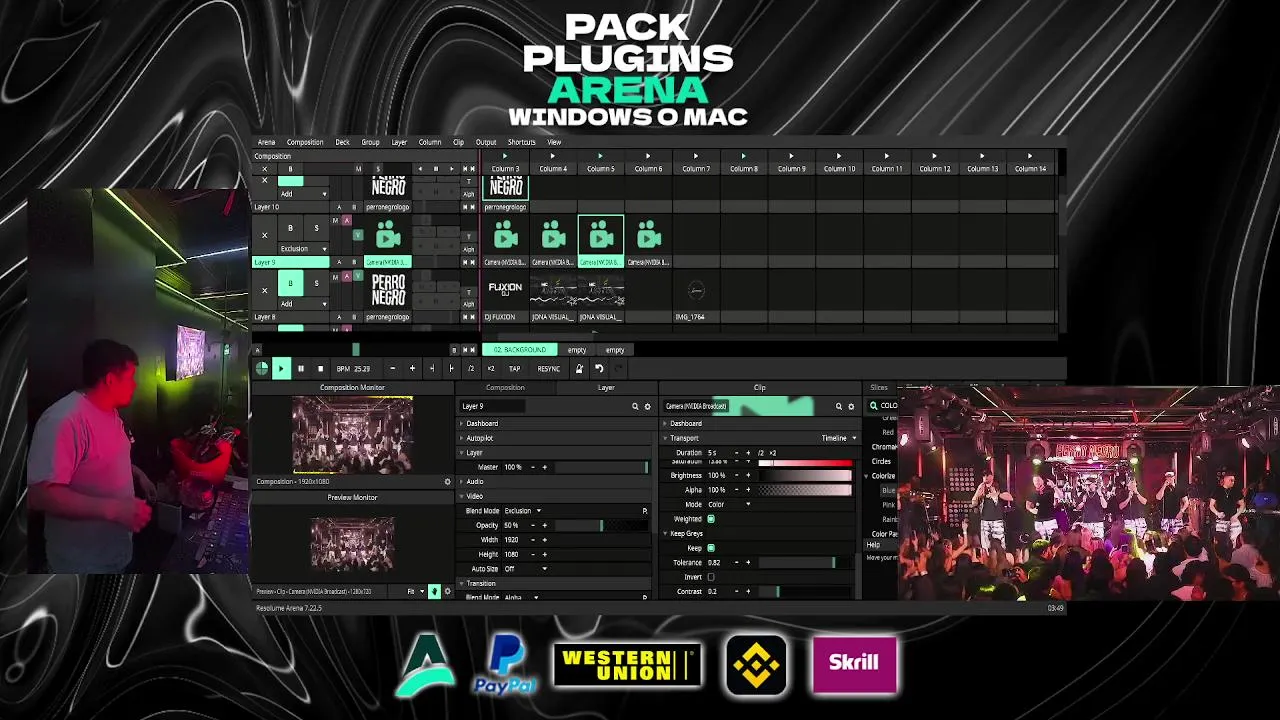Open Composition Monitor settings gear

click(447, 481)
